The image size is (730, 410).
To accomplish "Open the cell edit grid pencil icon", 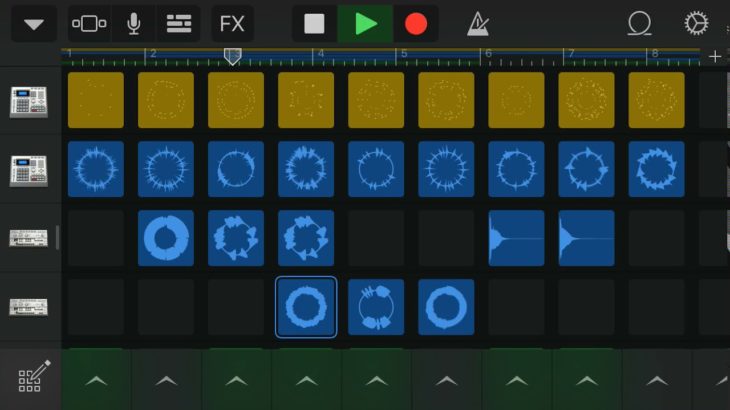I will (x=34, y=376).
